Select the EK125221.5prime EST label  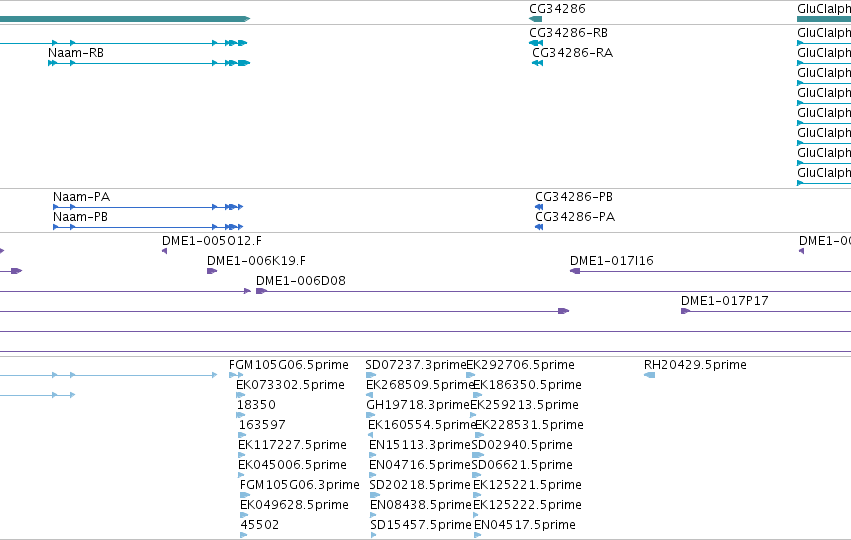coord(528,485)
